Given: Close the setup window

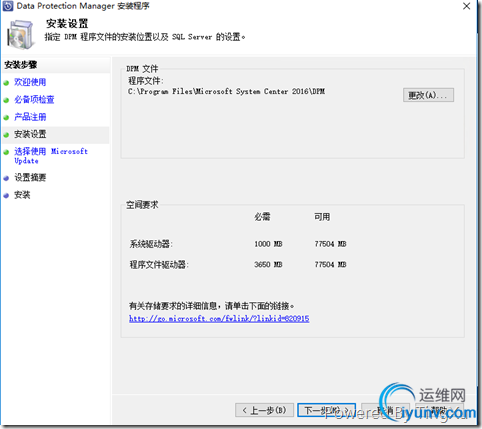Looking at the screenshot, I should [x=467, y=6].
